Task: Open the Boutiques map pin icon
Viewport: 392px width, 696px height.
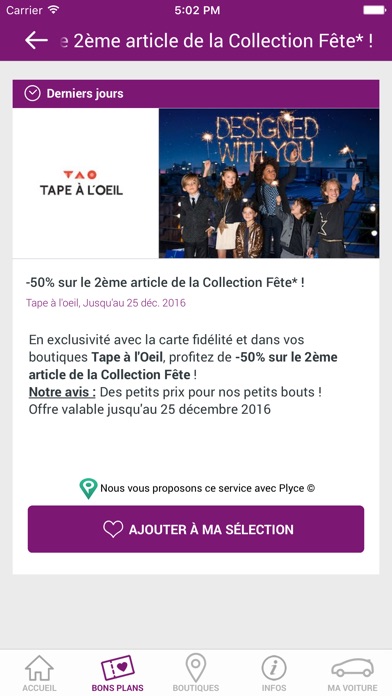Action: pos(196,667)
